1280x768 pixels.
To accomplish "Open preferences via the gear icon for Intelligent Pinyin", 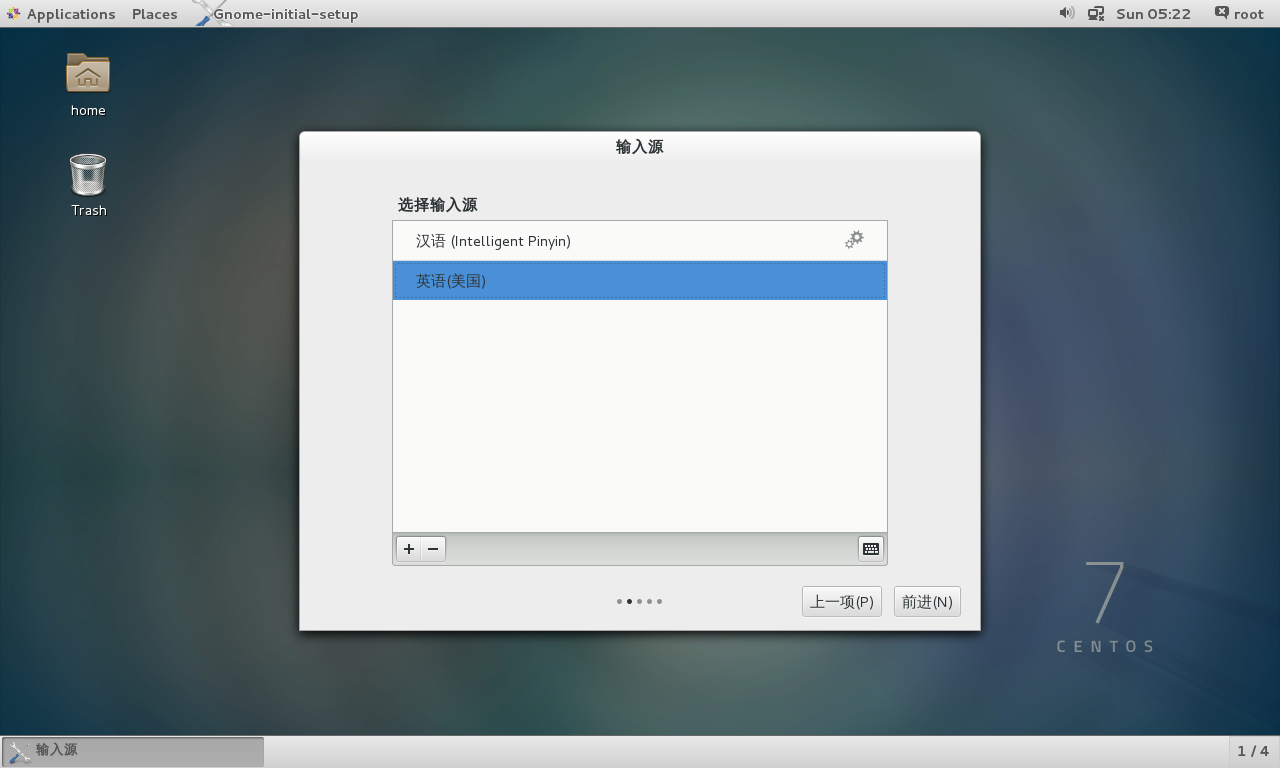I will [x=853, y=240].
